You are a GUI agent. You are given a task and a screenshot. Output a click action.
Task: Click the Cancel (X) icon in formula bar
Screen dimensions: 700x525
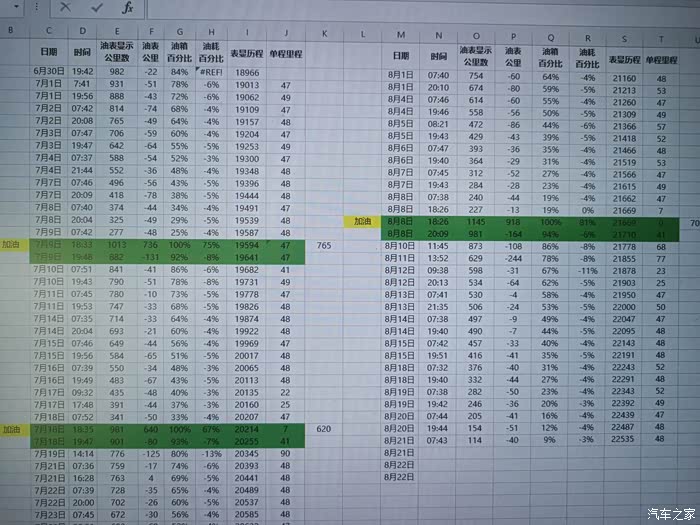point(65,7)
